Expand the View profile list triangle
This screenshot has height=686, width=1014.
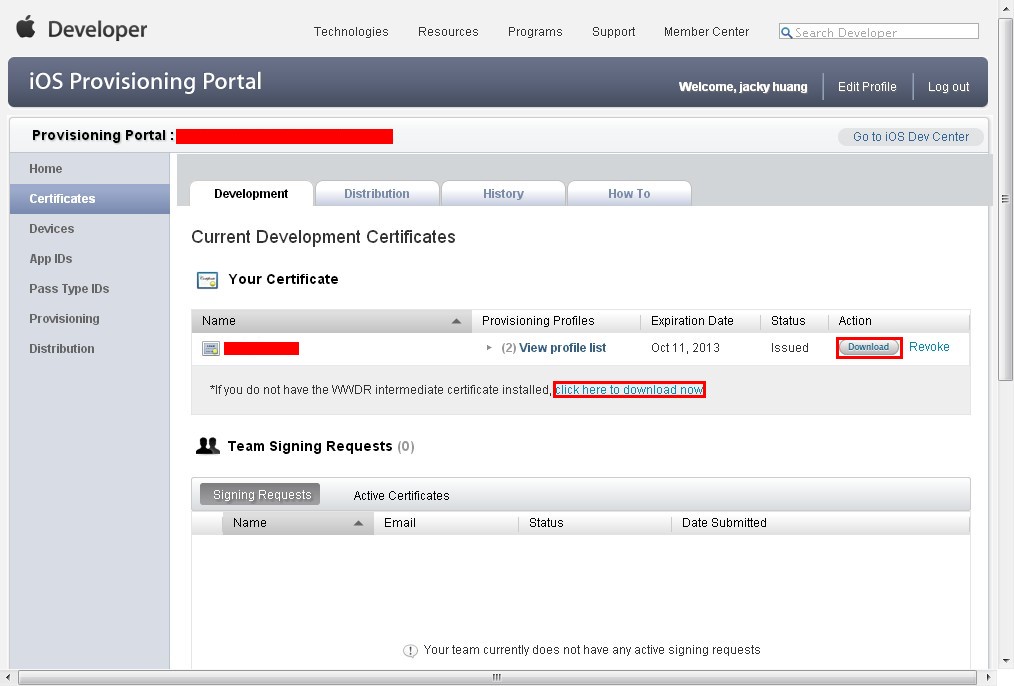[489, 348]
